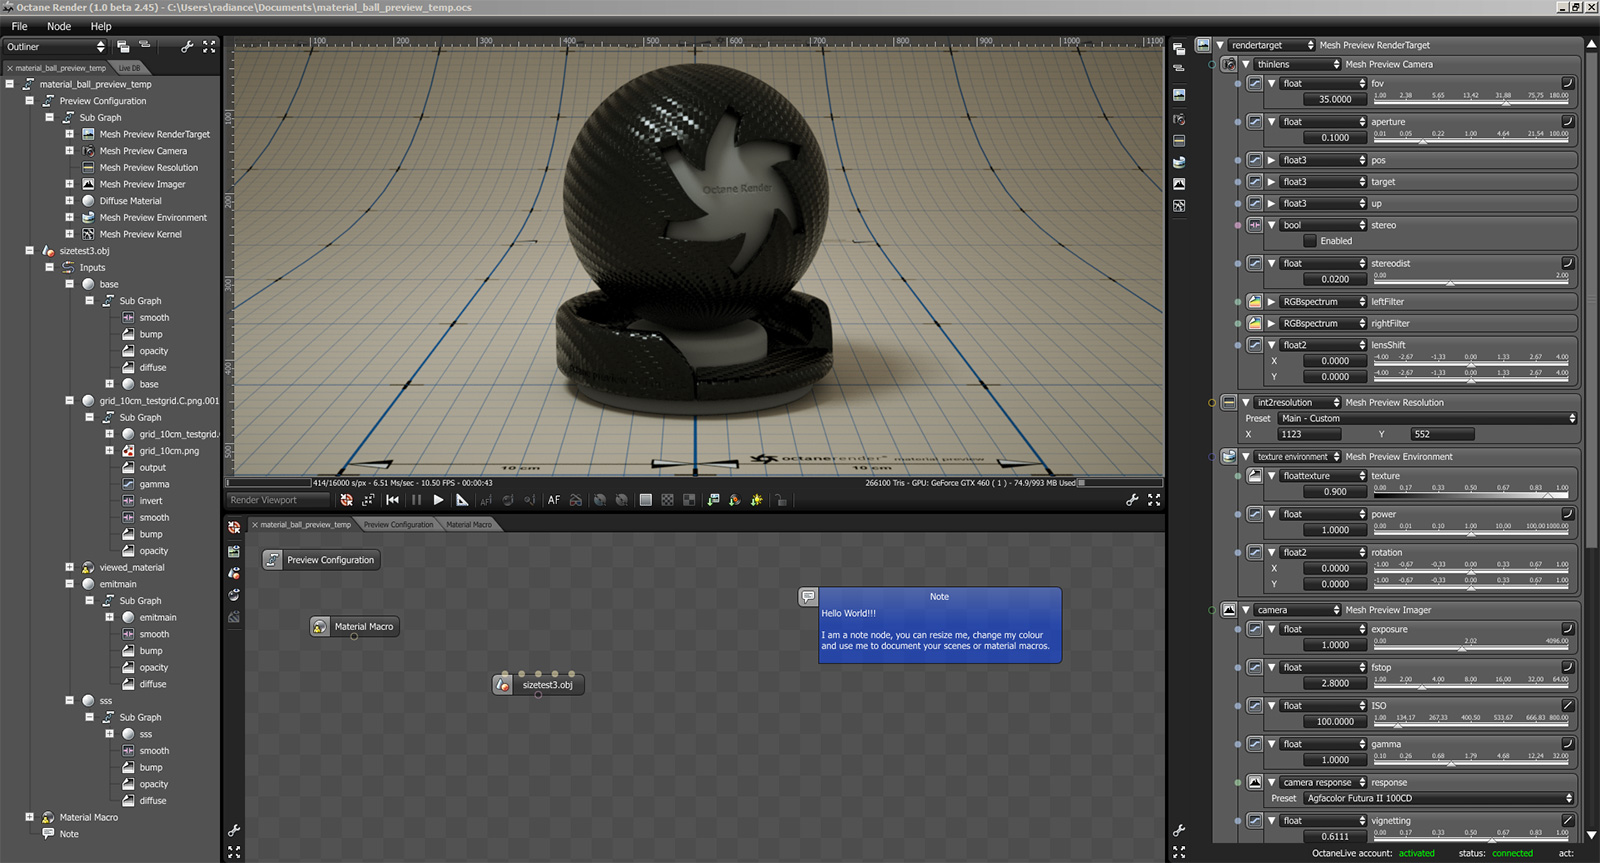Click the kernel icon in inspector sidebar

tap(1179, 206)
